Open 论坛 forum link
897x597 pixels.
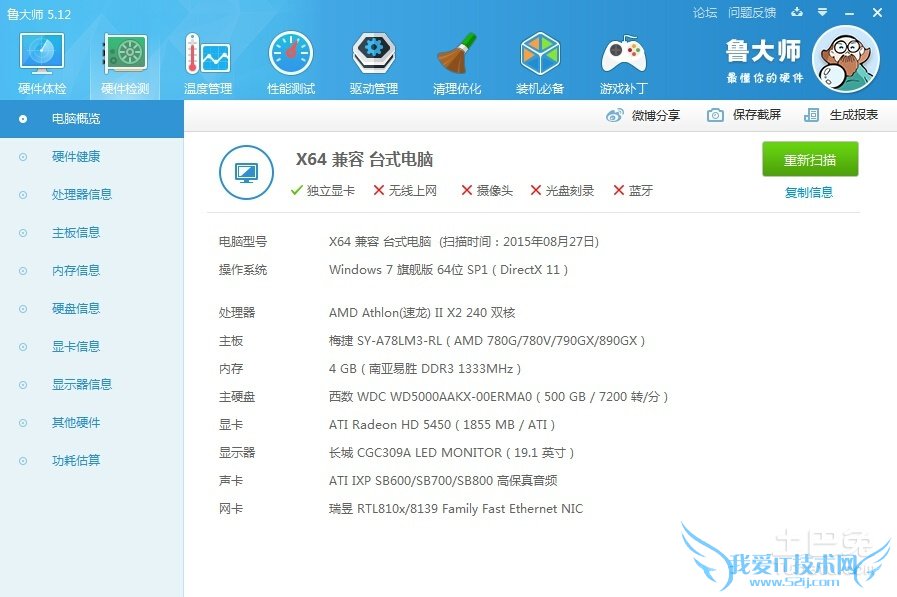(705, 13)
